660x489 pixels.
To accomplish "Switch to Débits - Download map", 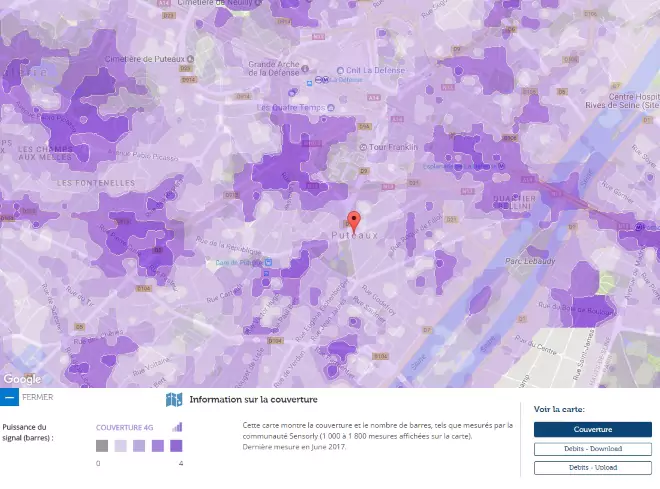I will [x=593, y=449].
